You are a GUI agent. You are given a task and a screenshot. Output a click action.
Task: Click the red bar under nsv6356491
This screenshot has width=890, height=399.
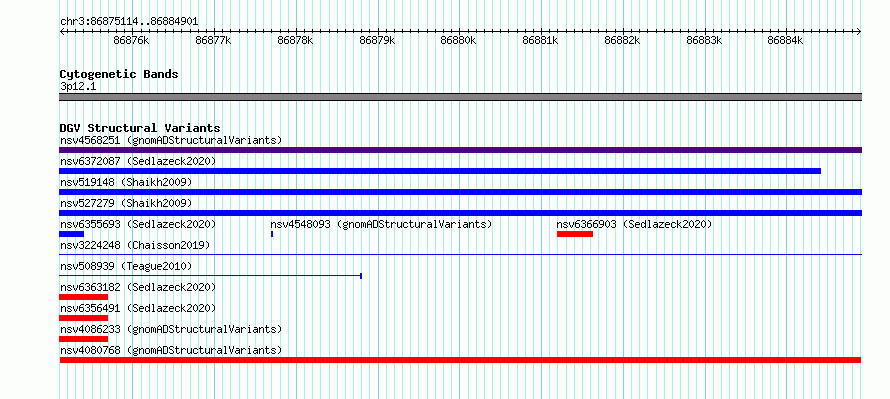(83, 318)
